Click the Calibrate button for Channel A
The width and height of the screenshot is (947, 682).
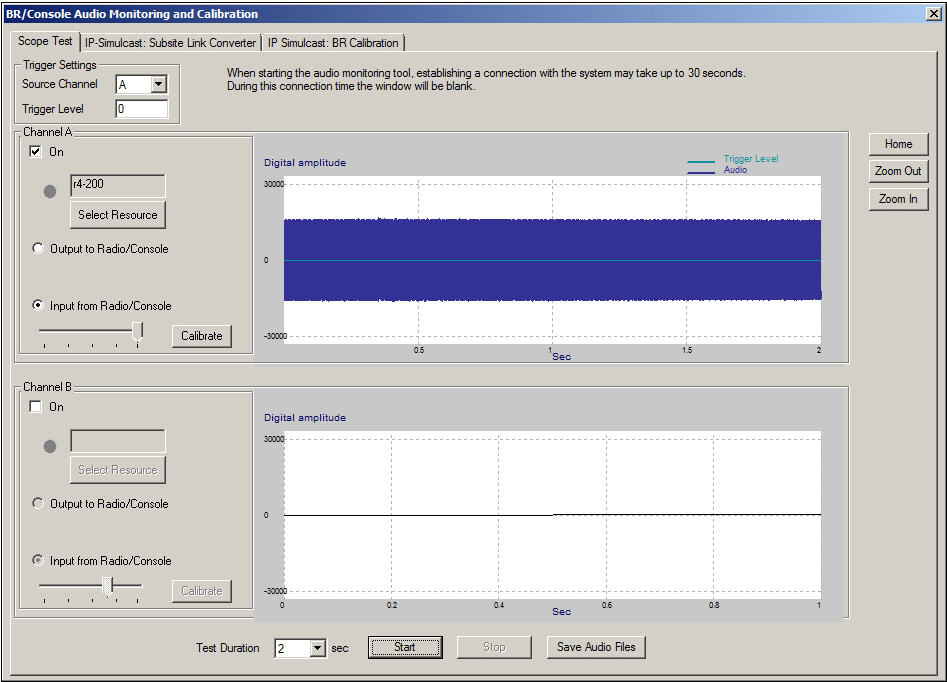202,336
